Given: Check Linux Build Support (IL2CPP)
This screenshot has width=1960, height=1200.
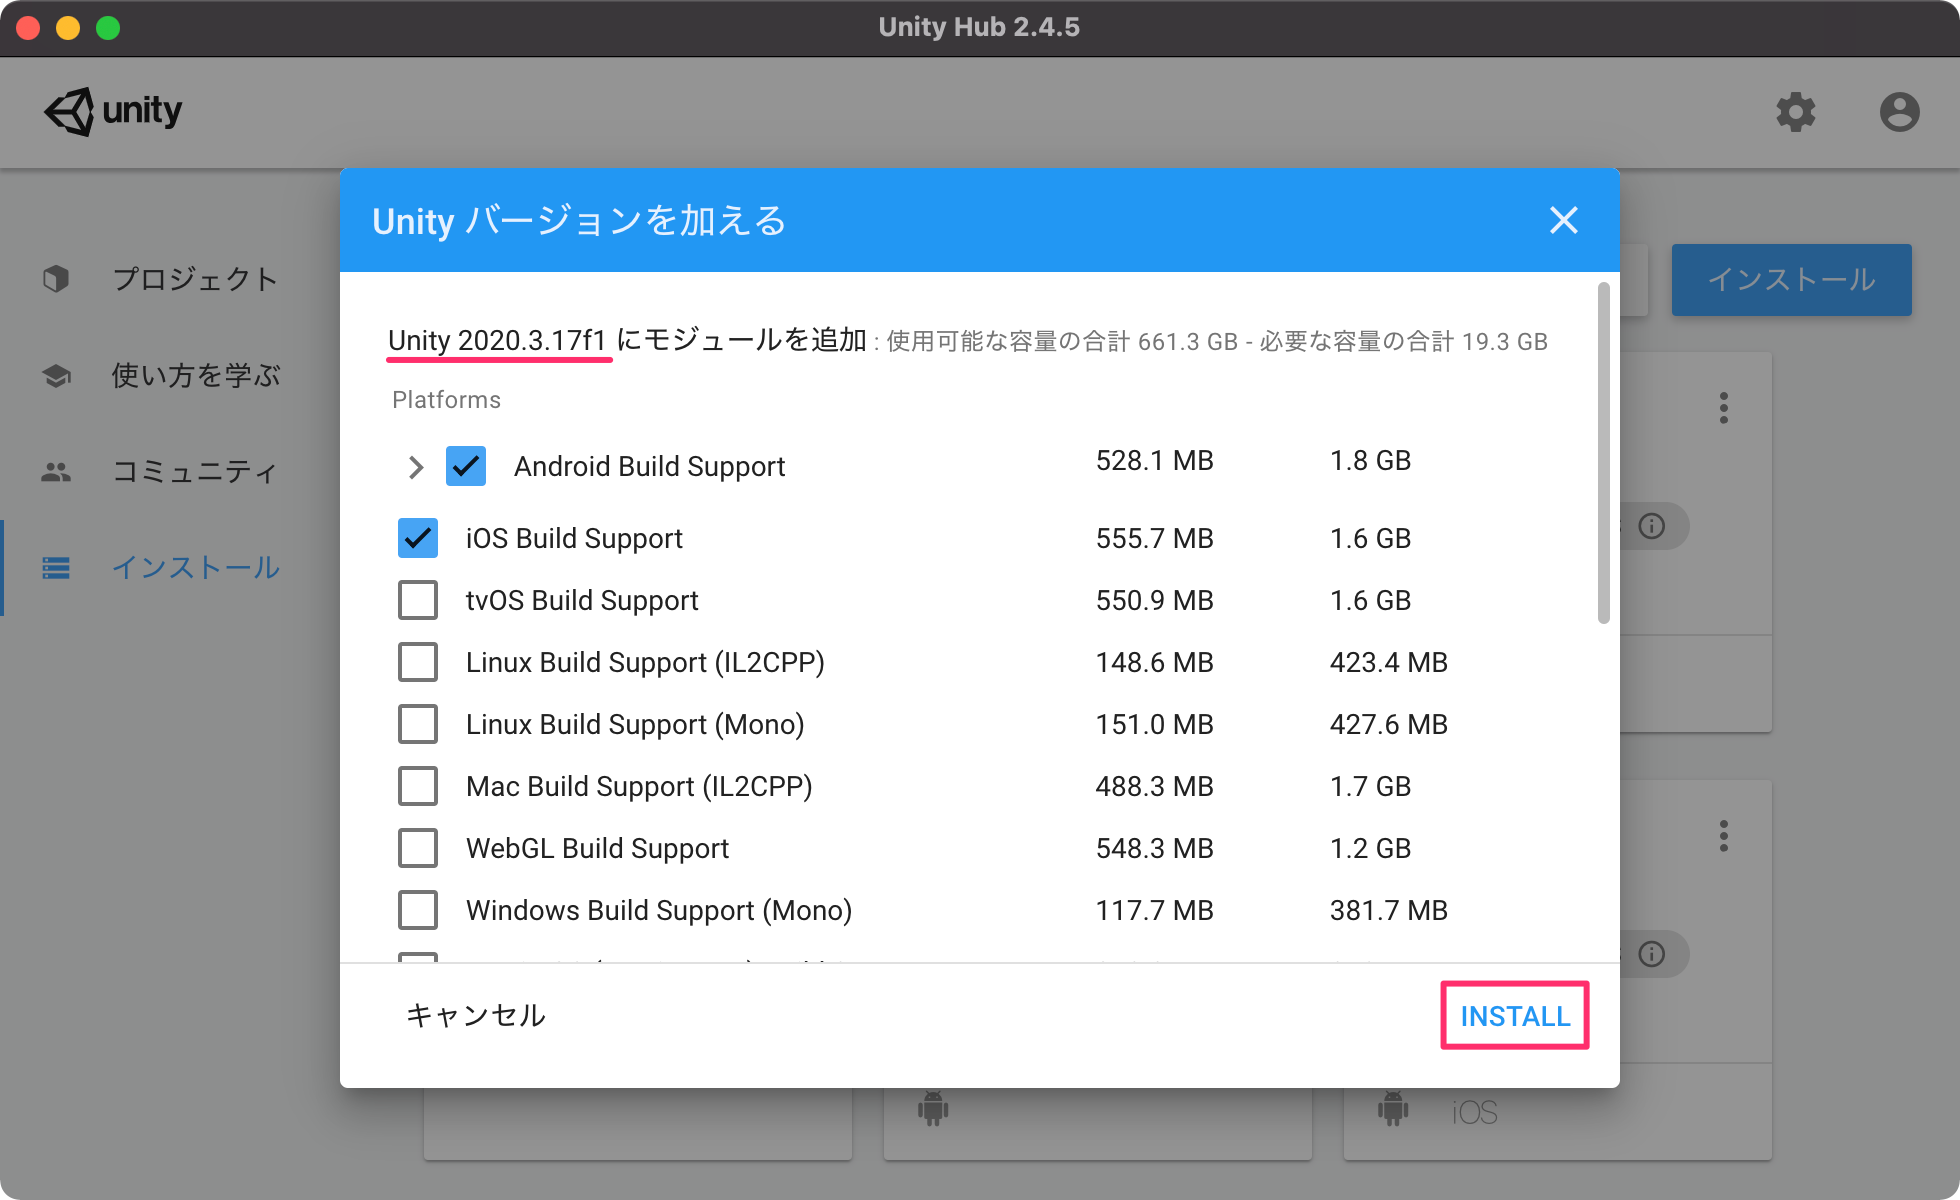Looking at the screenshot, I should pos(418,662).
